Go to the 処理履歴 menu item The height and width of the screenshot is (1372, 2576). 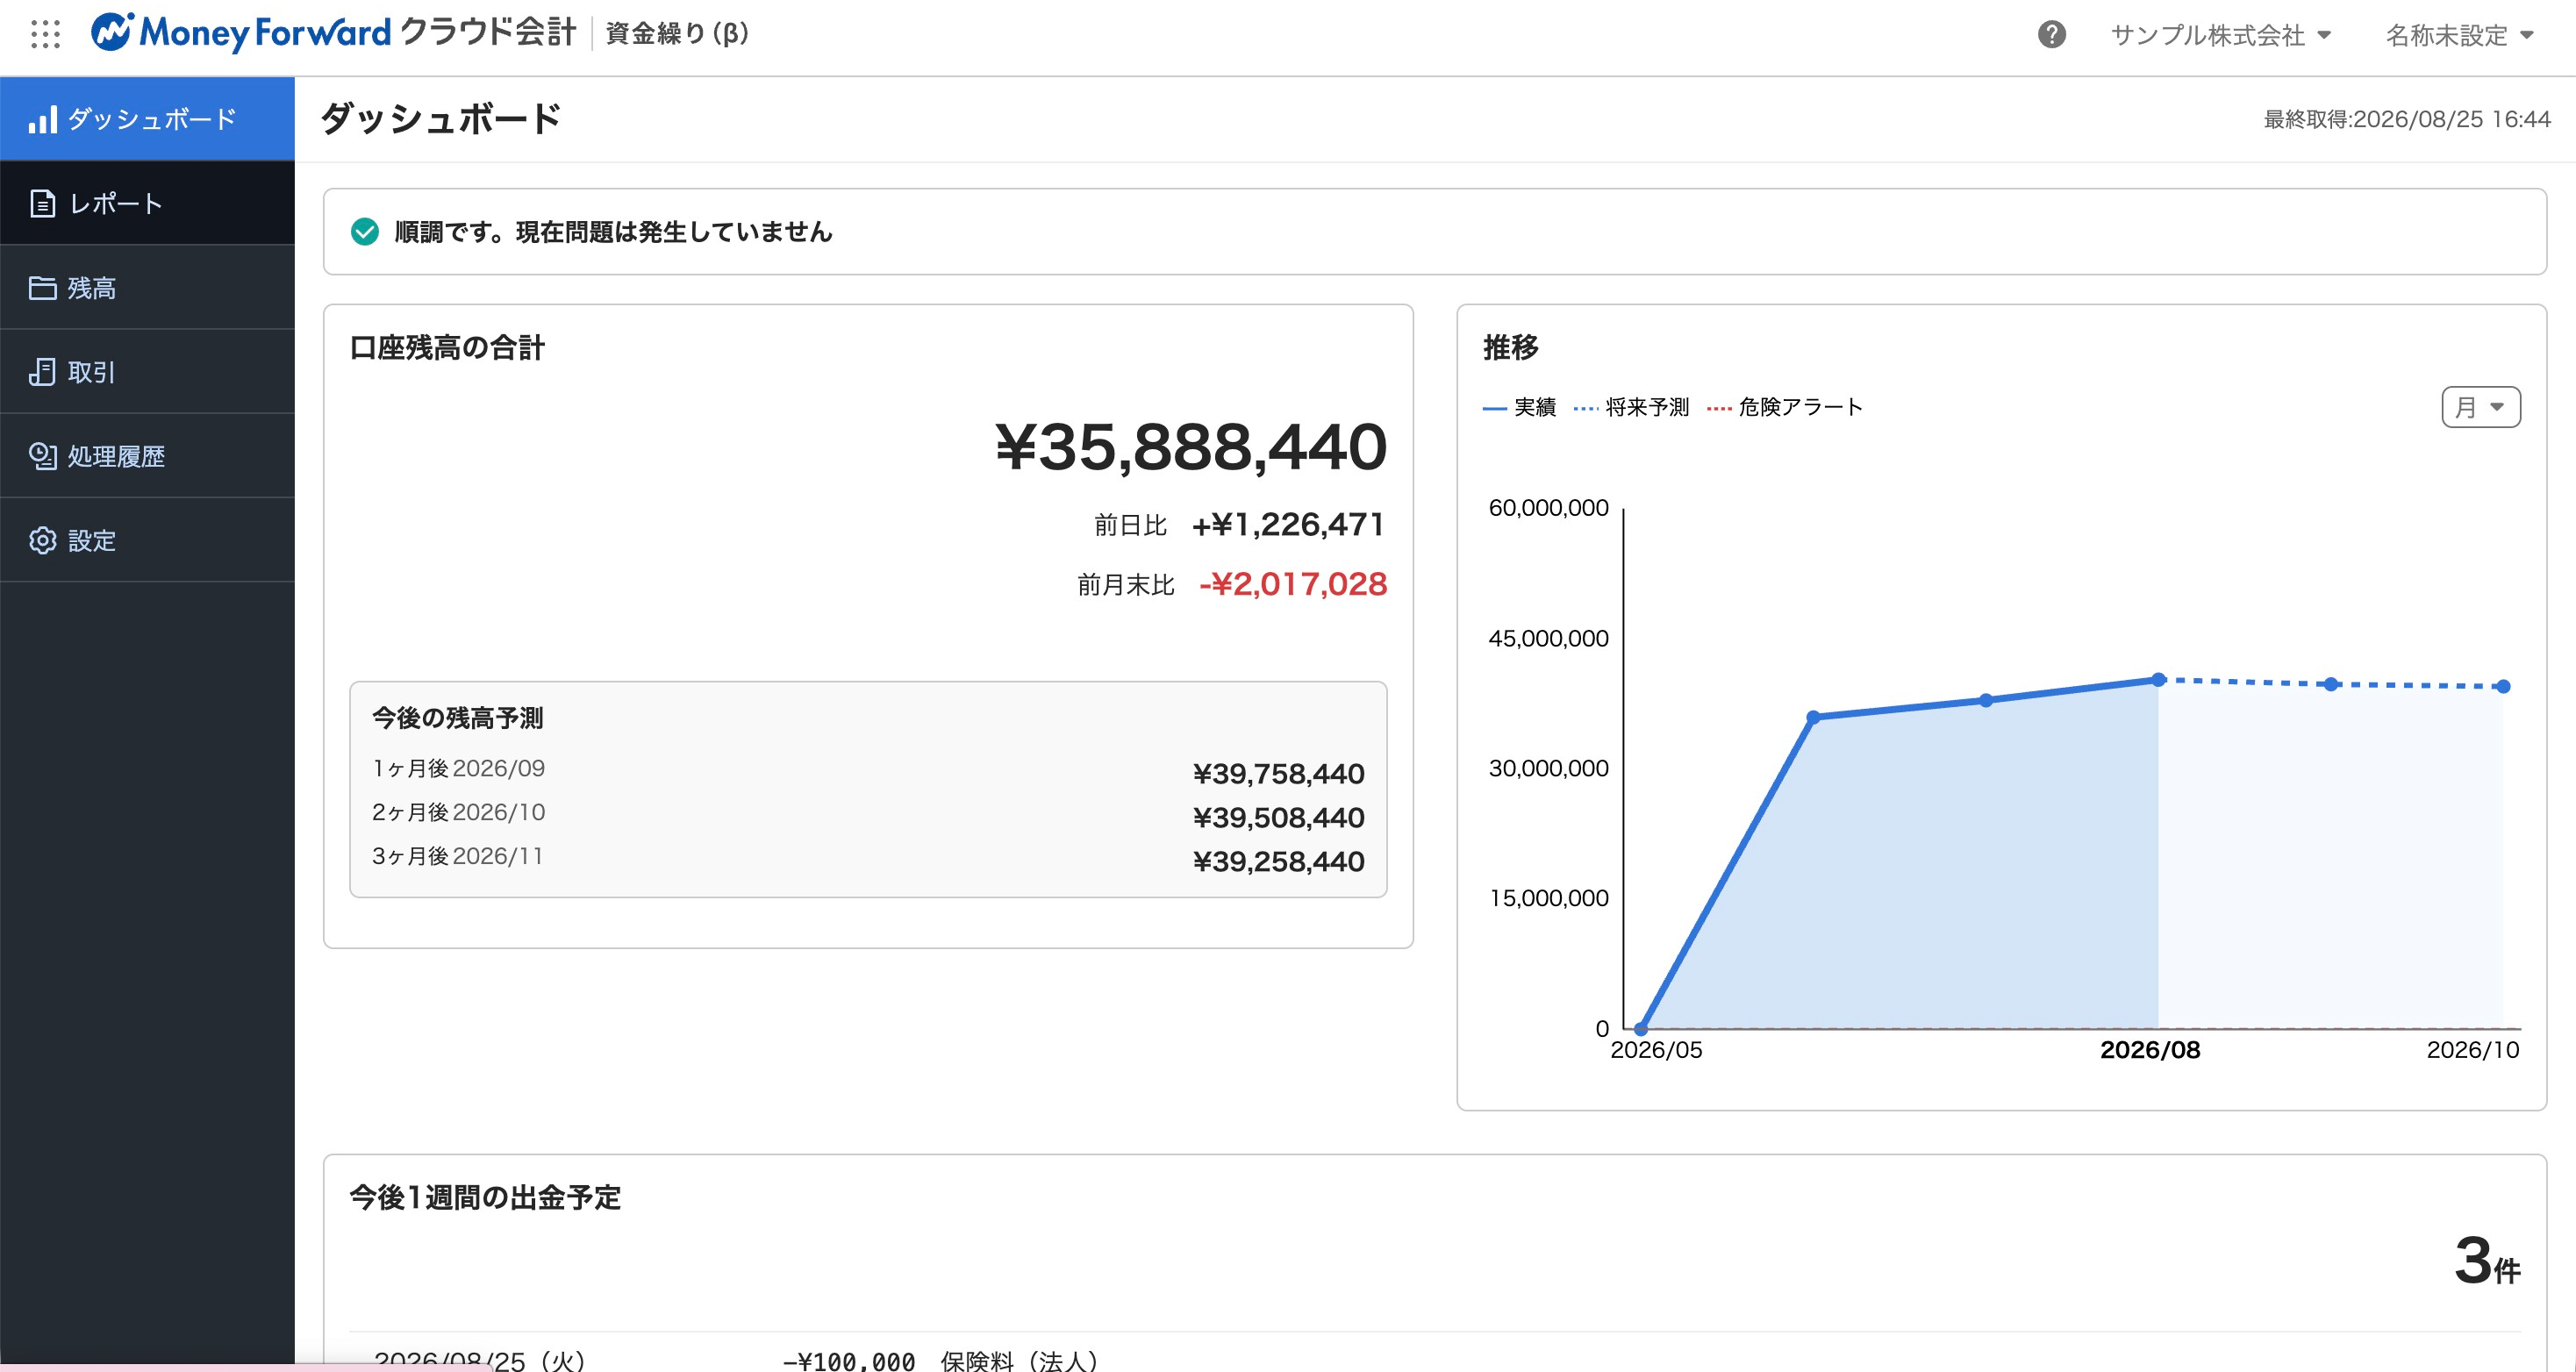pos(147,456)
